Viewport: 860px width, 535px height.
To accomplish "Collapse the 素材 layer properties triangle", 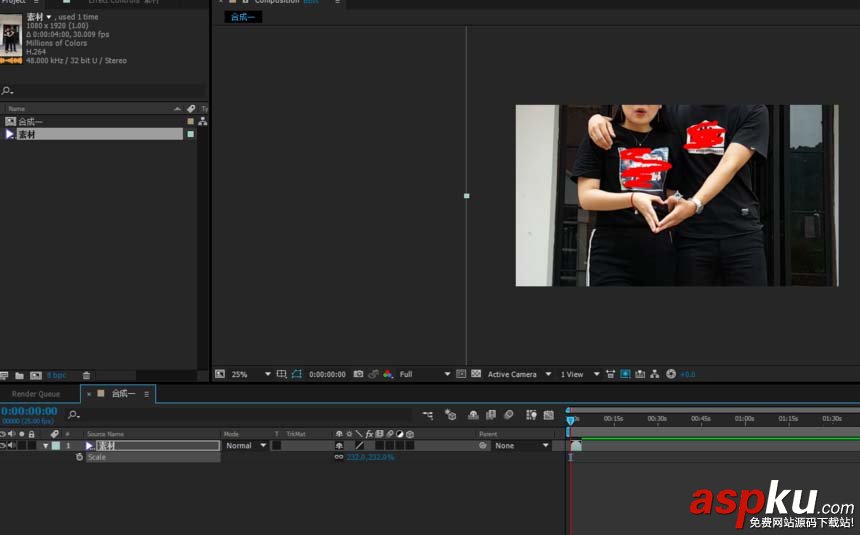I will (46, 446).
